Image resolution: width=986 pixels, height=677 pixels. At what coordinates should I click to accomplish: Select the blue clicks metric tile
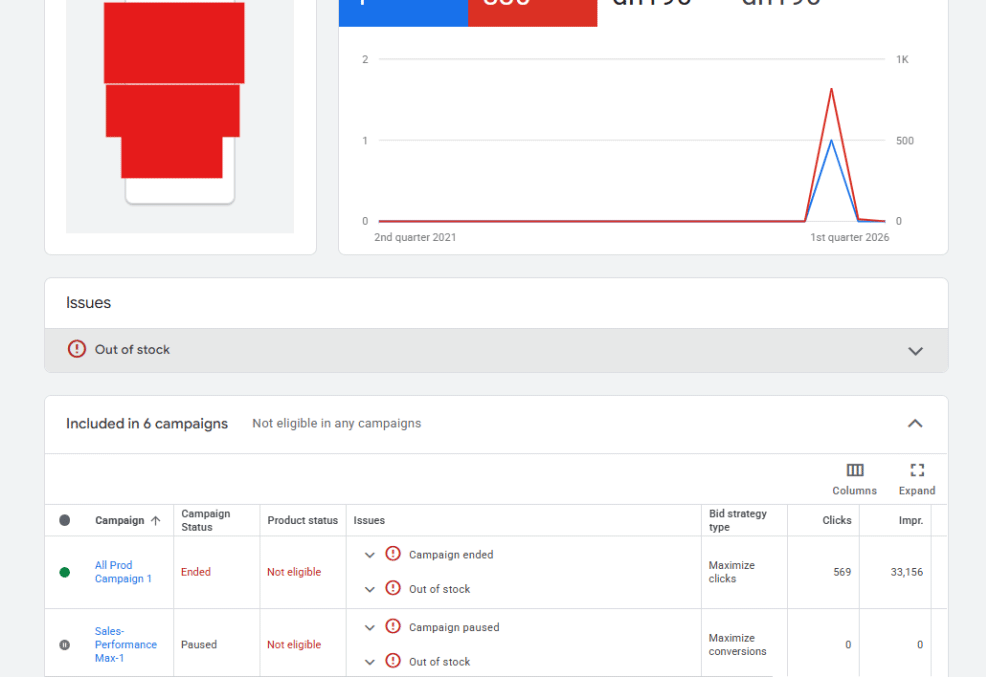coord(403,10)
